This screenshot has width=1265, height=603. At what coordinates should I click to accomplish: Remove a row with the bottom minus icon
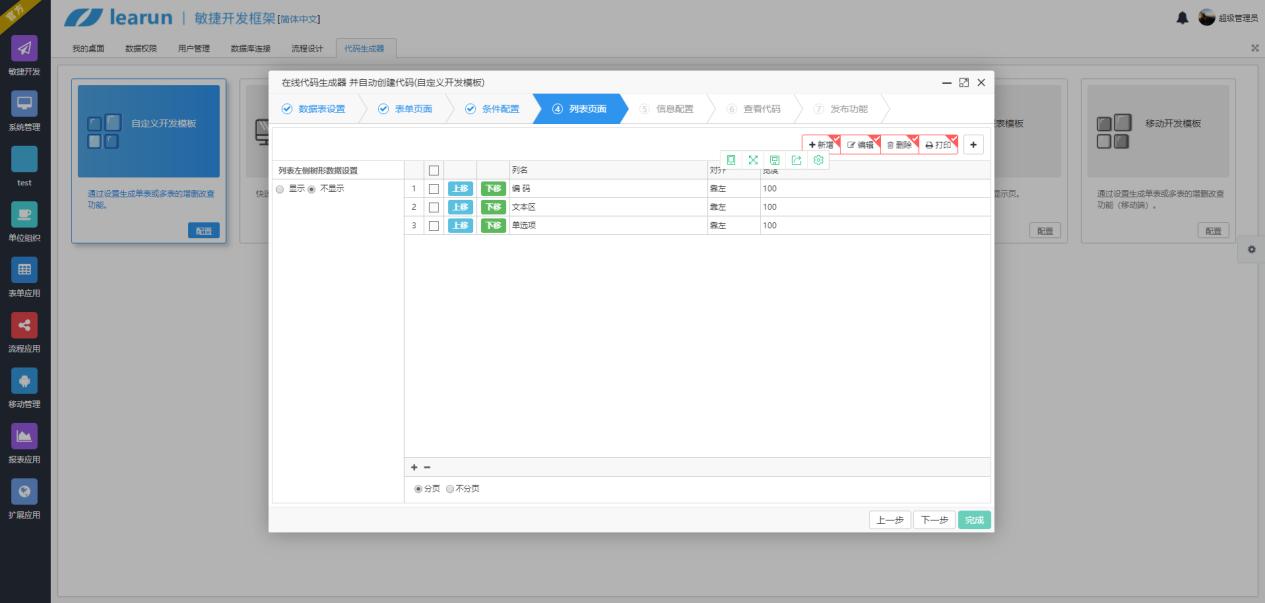click(427, 467)
